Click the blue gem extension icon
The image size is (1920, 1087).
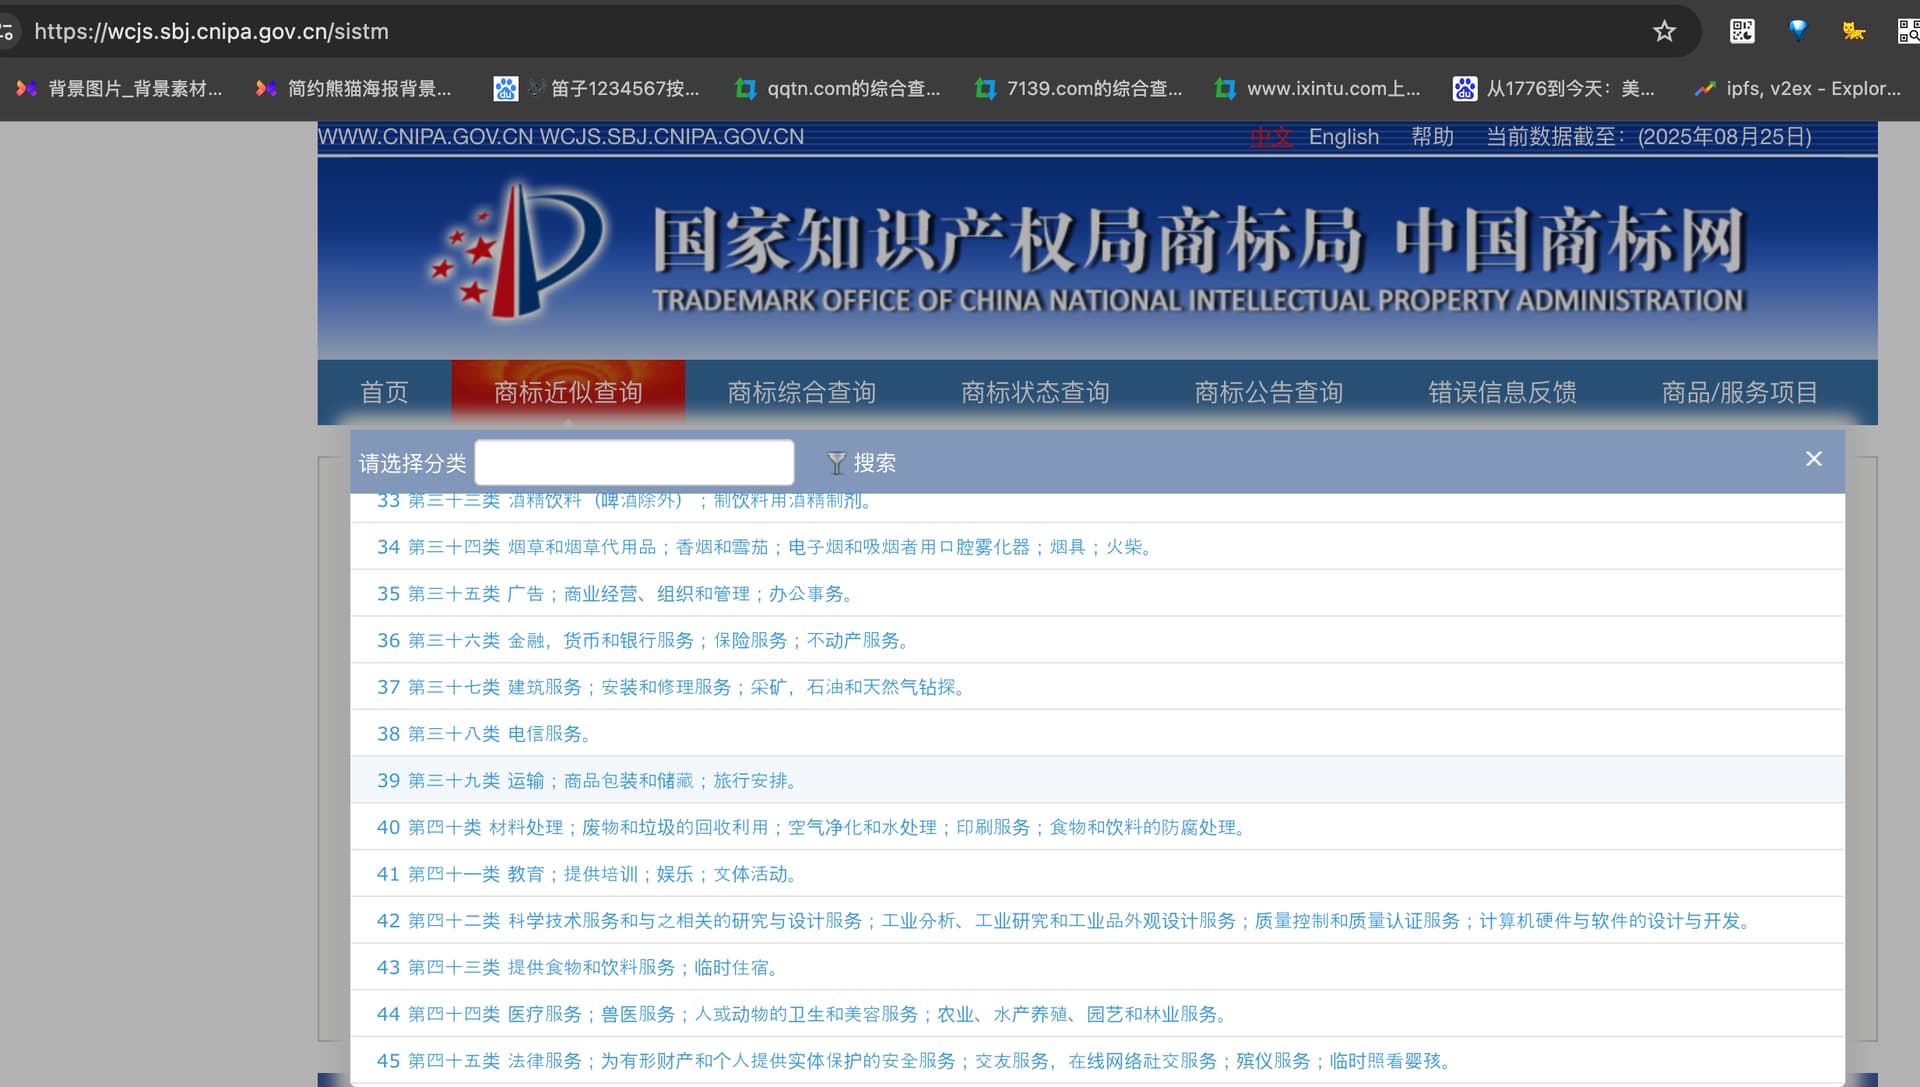[1798, 31]
